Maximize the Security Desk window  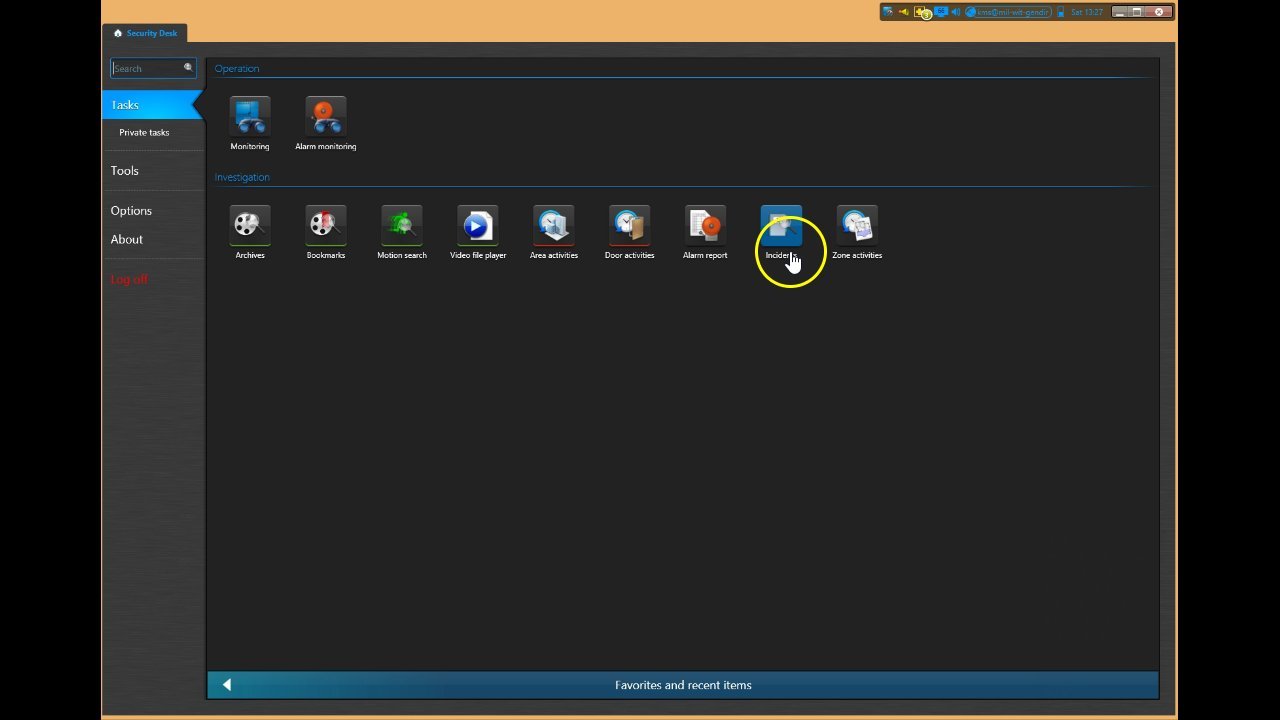click(x=1138, y=12)
